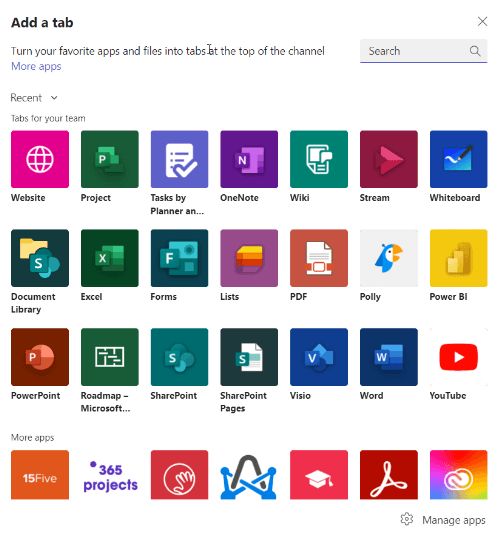Select the Wiki app icon

319,159
